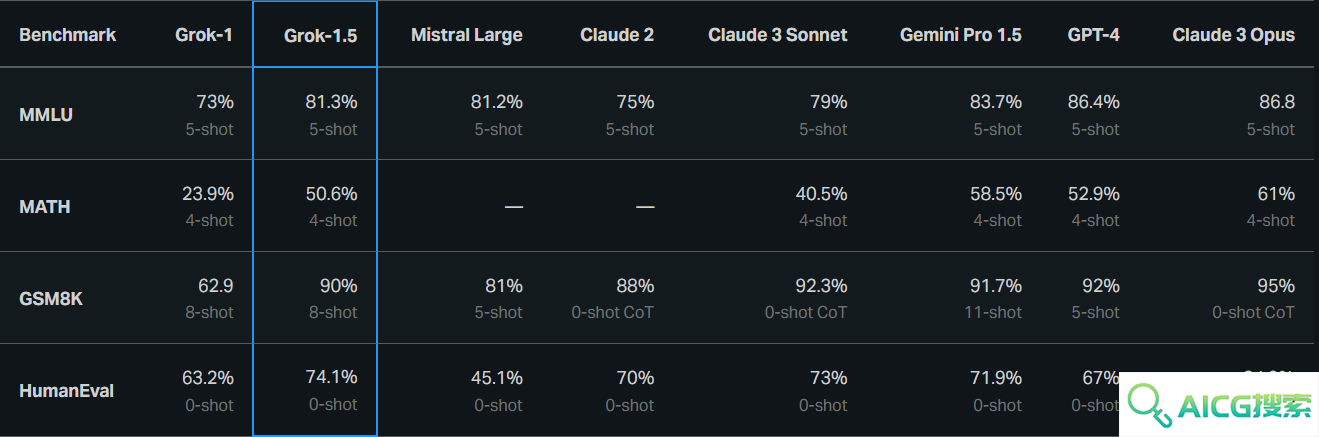Screen dimensions: 1319x437
Task: Select the Benchmark column header
Action: [x=68, y=35]
